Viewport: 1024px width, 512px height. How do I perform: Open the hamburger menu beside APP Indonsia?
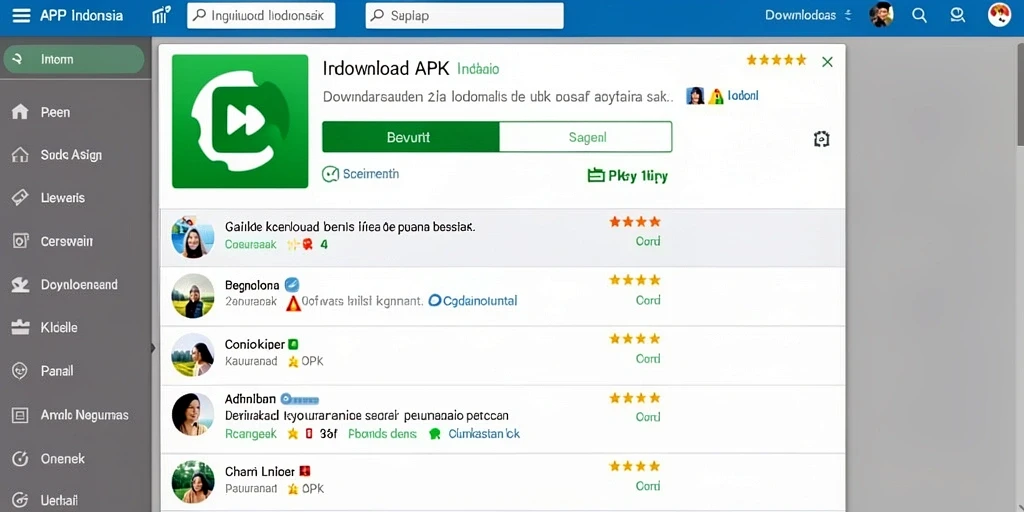pos(21,16)
